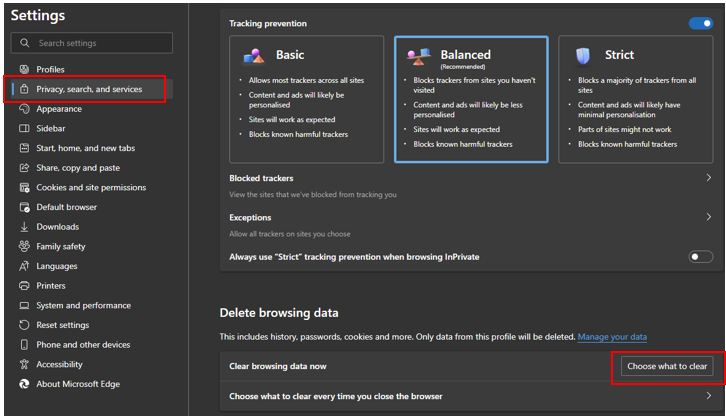Click the Appearance palette icon

click(x=24, y=109)
